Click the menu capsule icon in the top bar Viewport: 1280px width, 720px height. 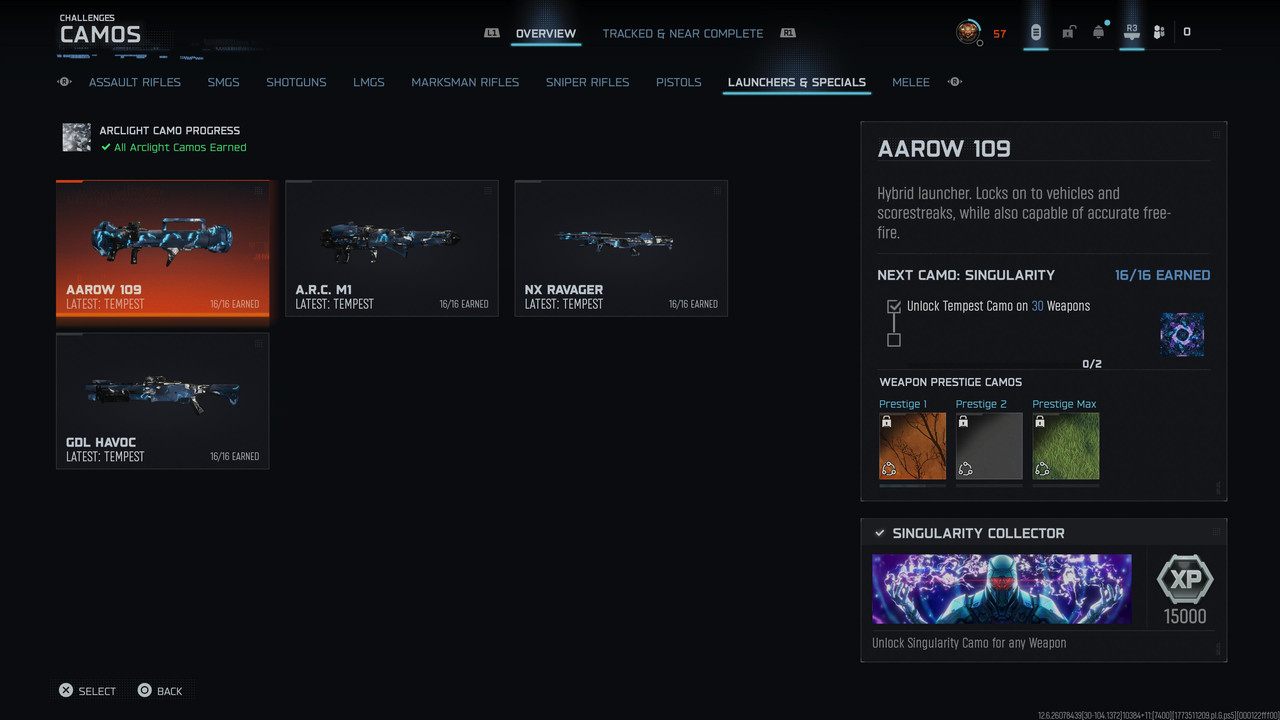1036,32
